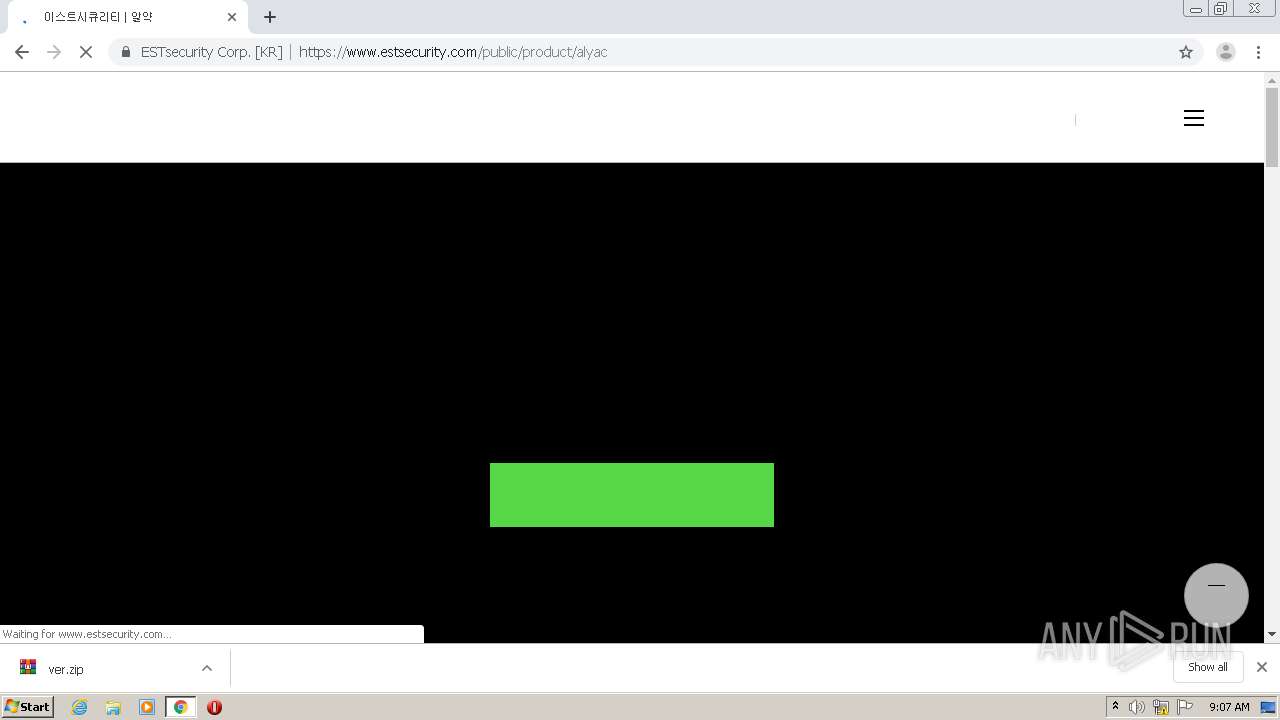Image resolution: width=1280 pixels, height=720 pixels.
Task: Close the downloads bar
Action: (1261, 667)
